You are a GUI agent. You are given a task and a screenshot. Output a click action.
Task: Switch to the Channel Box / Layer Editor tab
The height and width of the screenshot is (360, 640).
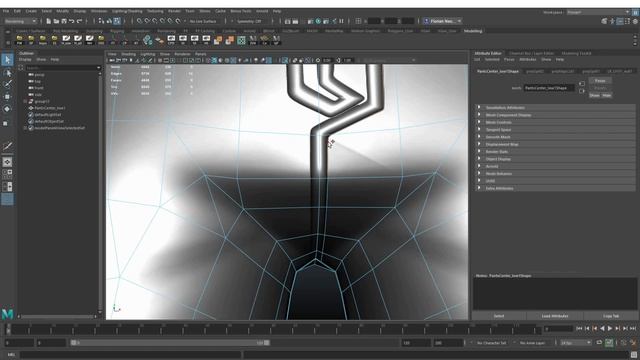tap(531, 53)
